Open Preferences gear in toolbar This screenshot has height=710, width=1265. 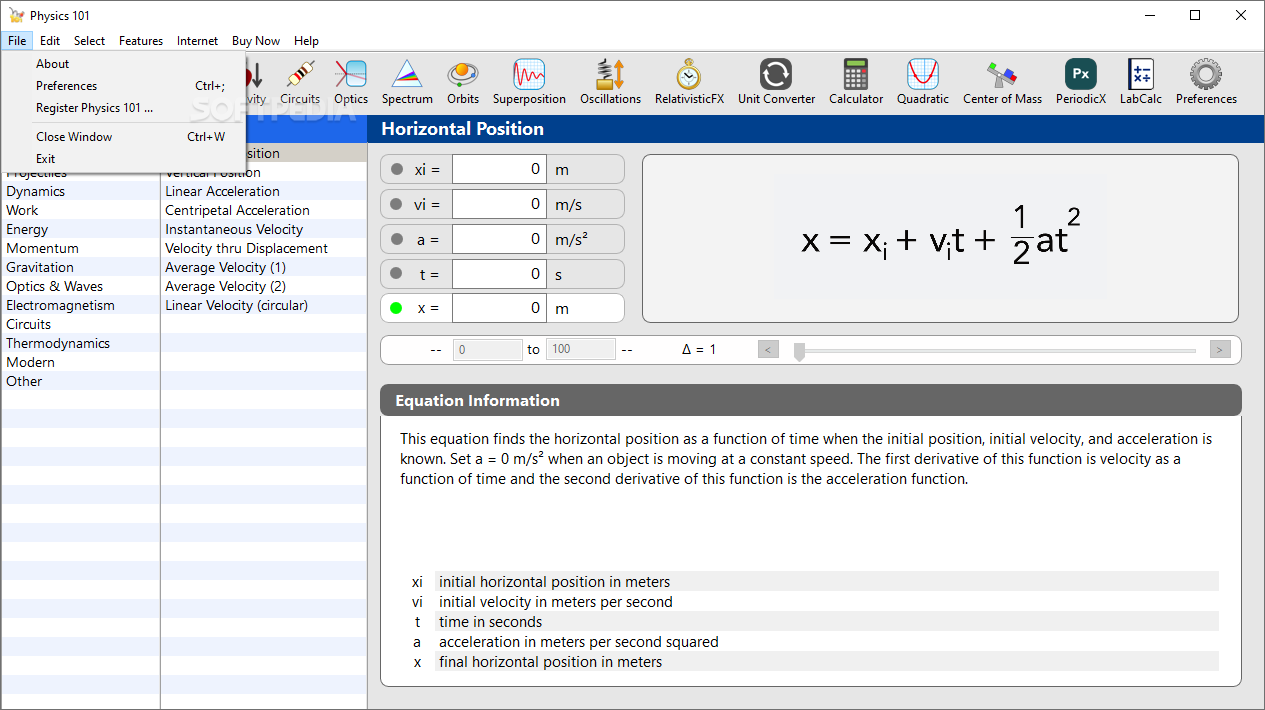pyautogui.click(x=1206, y=82)
